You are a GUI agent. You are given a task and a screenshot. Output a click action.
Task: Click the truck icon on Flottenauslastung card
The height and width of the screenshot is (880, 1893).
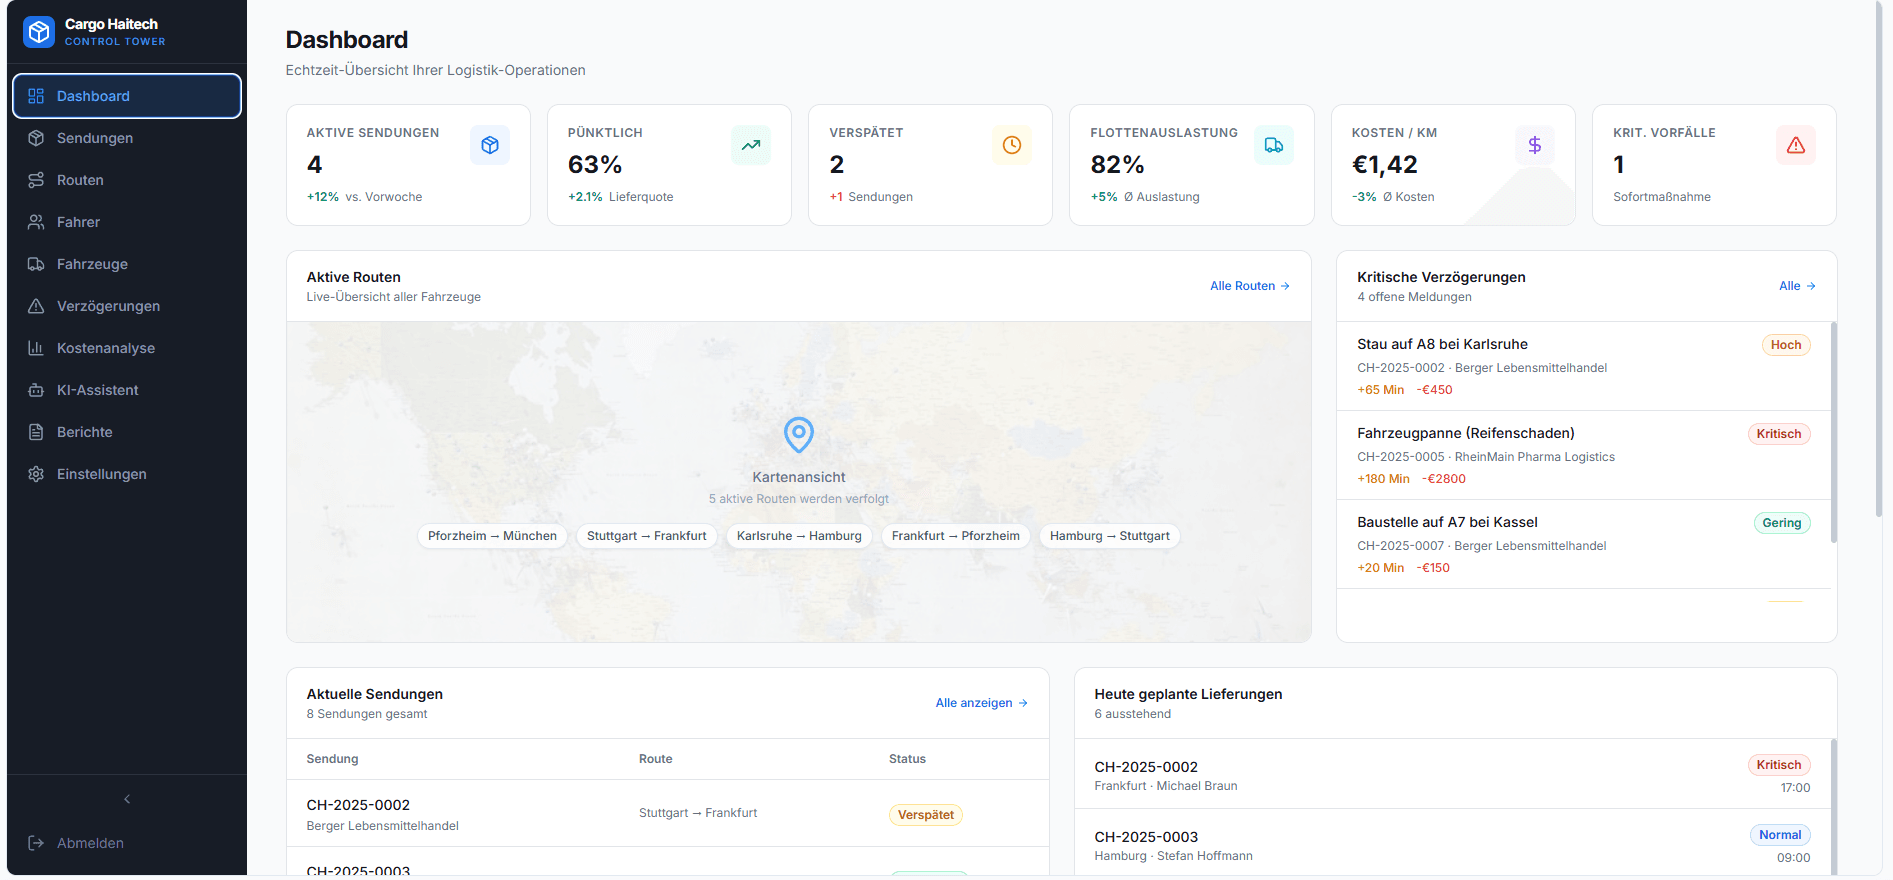(x=1274, y=145)
